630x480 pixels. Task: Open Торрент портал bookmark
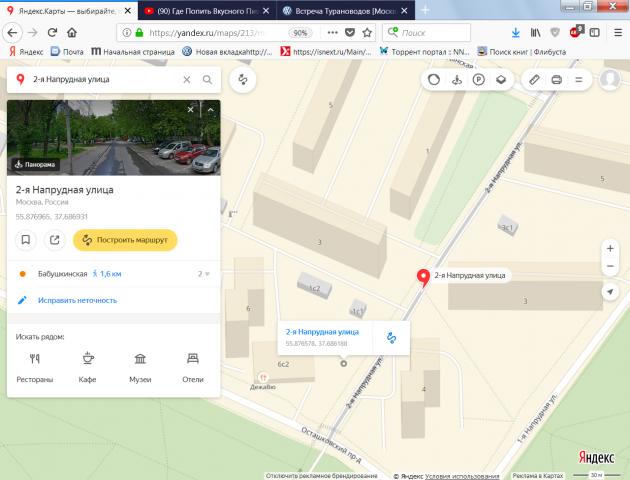[x=425, y=52]
